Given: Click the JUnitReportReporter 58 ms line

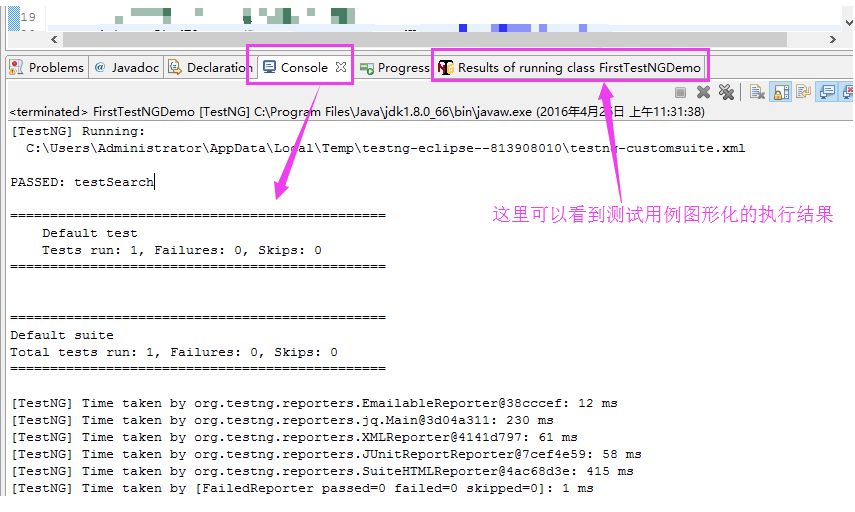Looking at the screenshot, I should (x=326, y=454).
